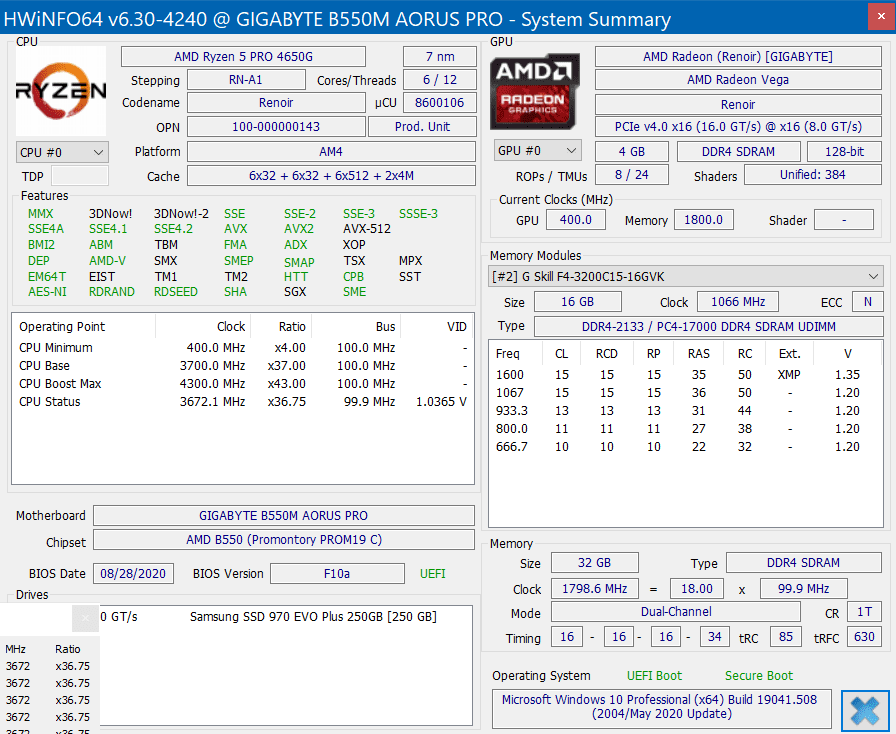Select the CPU Boost Max row

(243, 384)
